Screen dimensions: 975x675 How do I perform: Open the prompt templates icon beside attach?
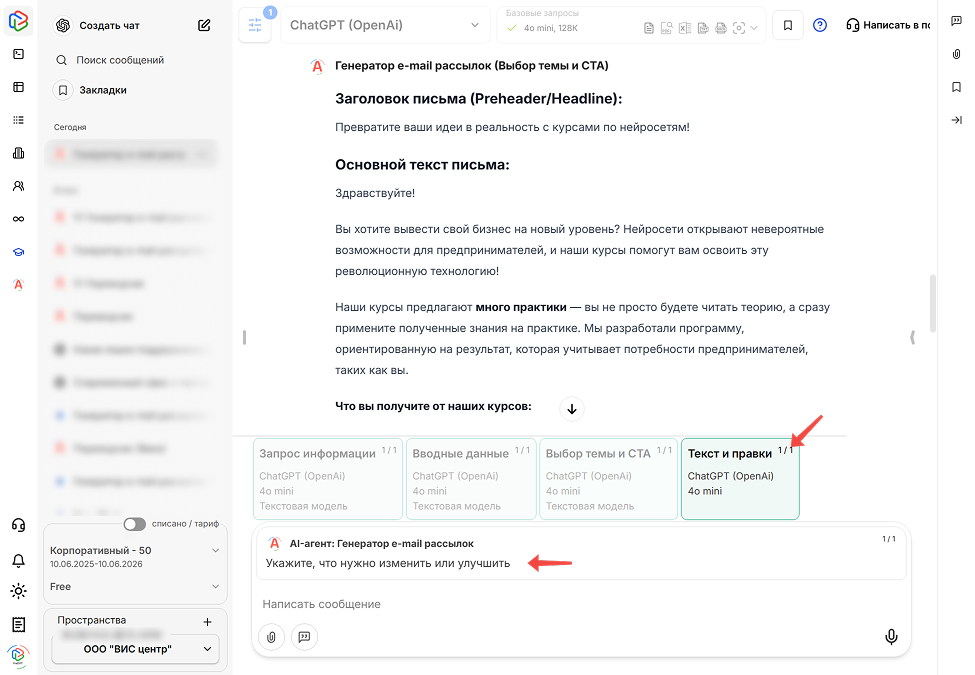[x=304, y=636]
